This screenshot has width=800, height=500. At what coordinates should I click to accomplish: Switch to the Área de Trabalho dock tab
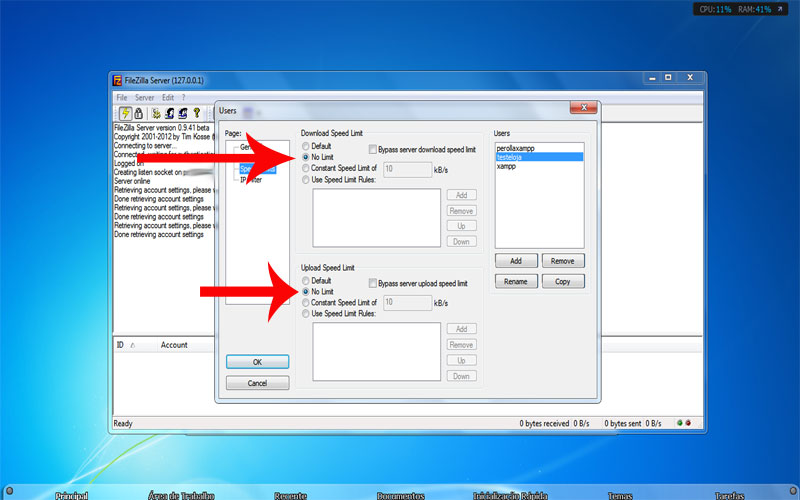[181, 495]
